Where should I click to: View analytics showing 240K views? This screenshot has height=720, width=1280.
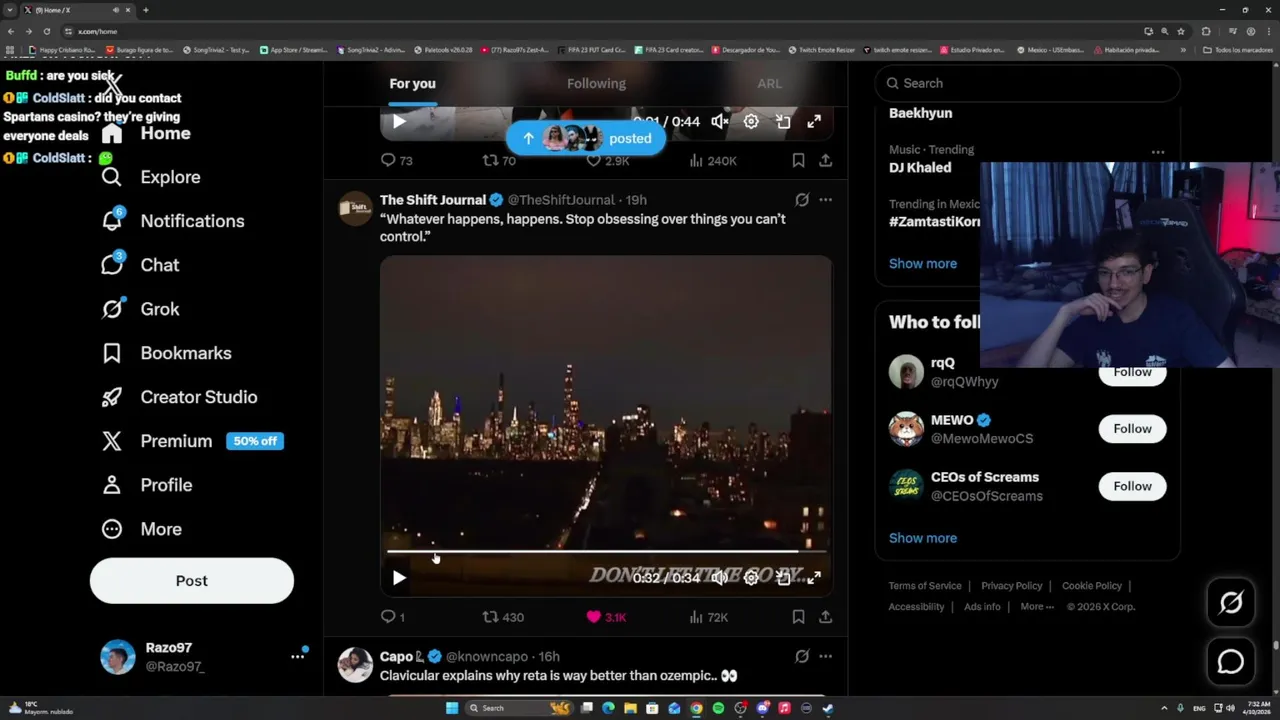pyautogui.click(x=714, y=160)
